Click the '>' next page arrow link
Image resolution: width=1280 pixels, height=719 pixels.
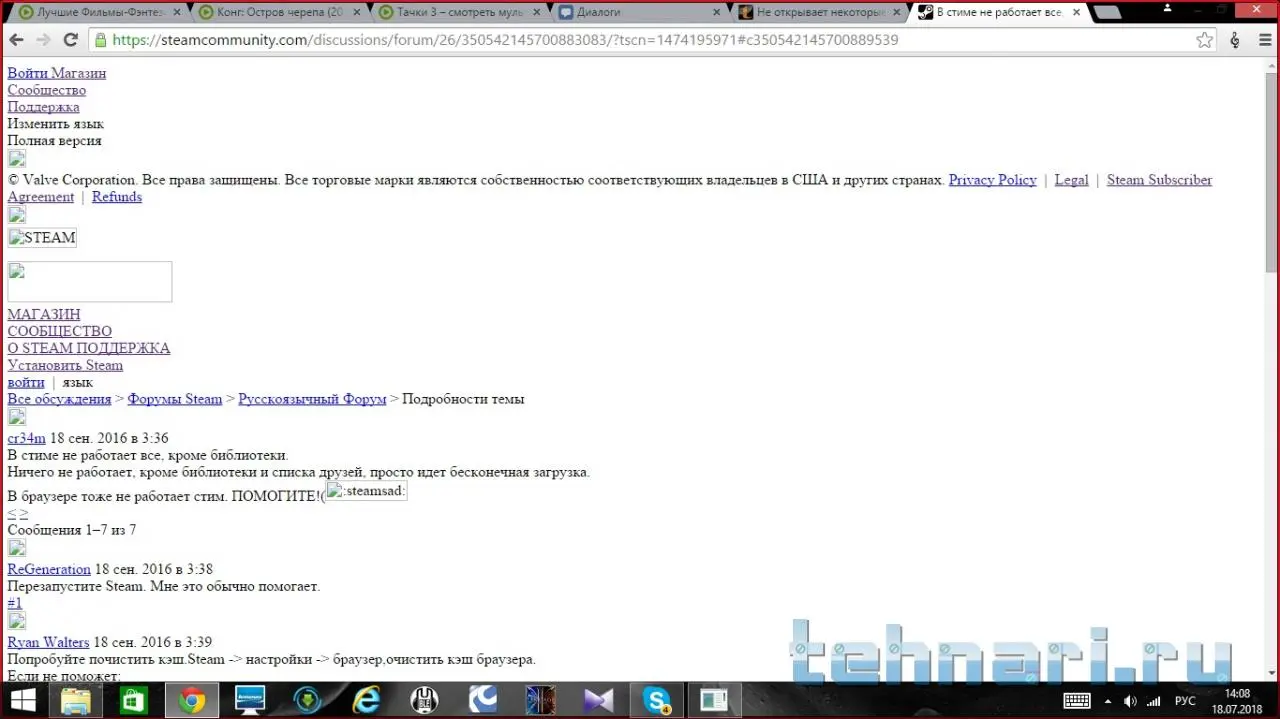coord(23,513)
